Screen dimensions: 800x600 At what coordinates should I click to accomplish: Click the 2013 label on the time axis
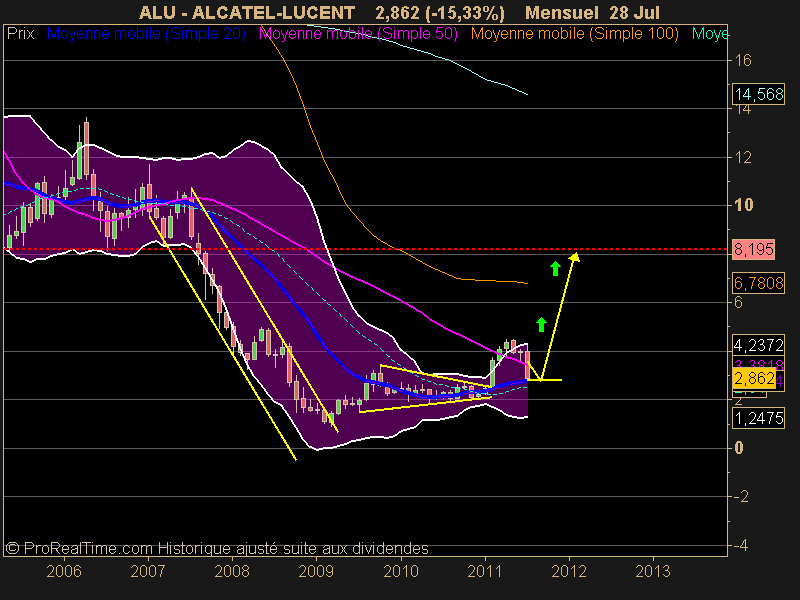[653, 571]
